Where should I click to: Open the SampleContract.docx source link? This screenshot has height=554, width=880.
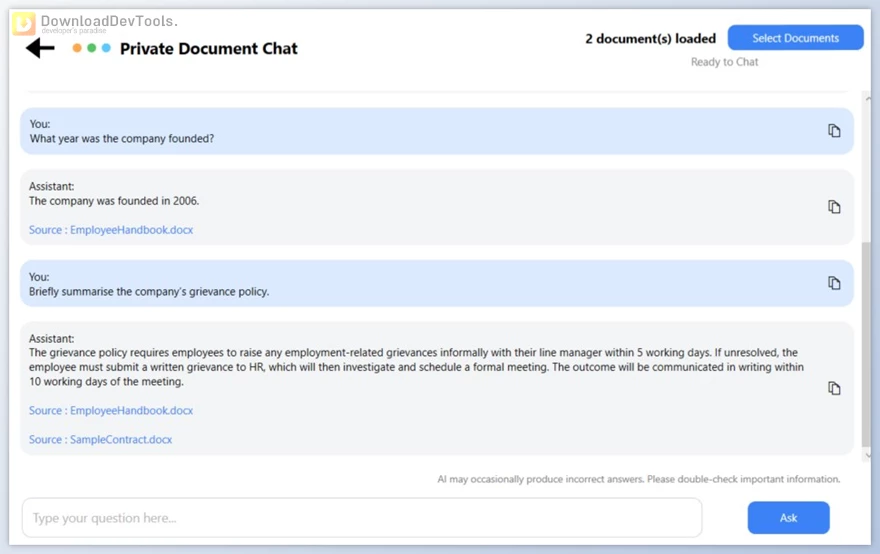click(x=100, y=440)
